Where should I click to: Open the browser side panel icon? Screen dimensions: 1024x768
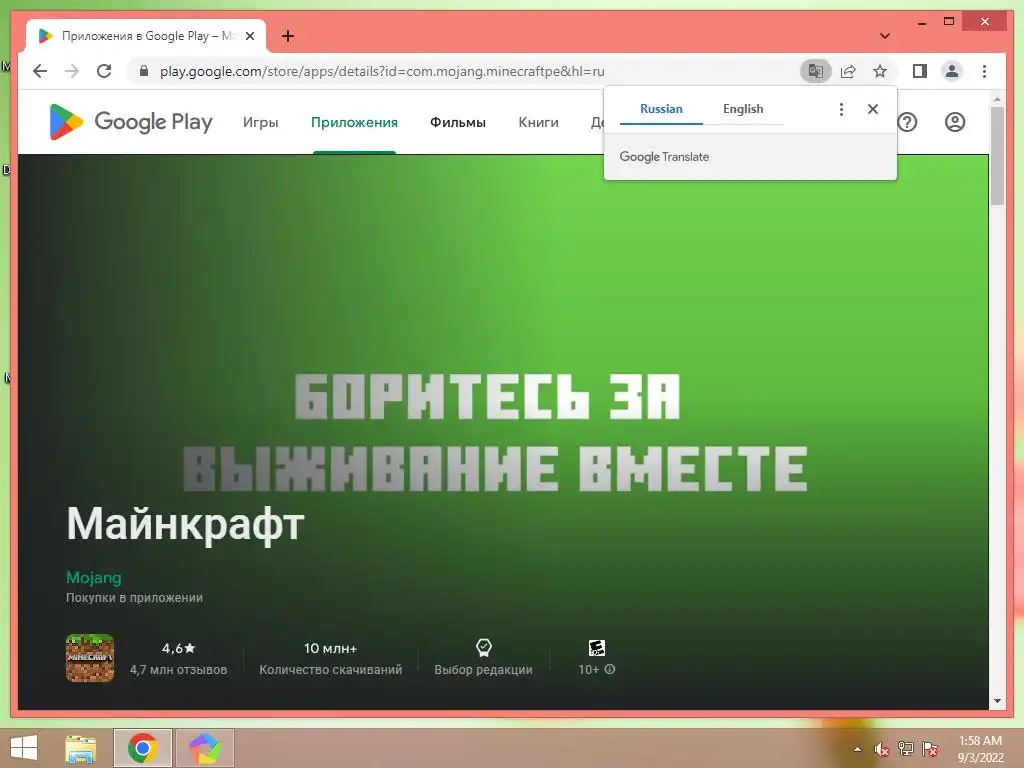[920, 71]
